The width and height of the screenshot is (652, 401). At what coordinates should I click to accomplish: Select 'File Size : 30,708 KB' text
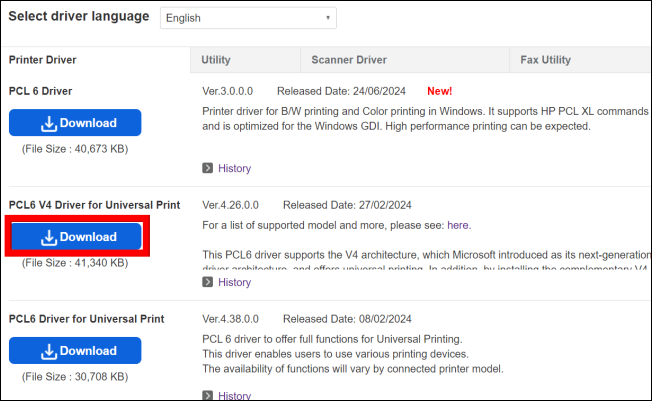(x=75, y=377)
